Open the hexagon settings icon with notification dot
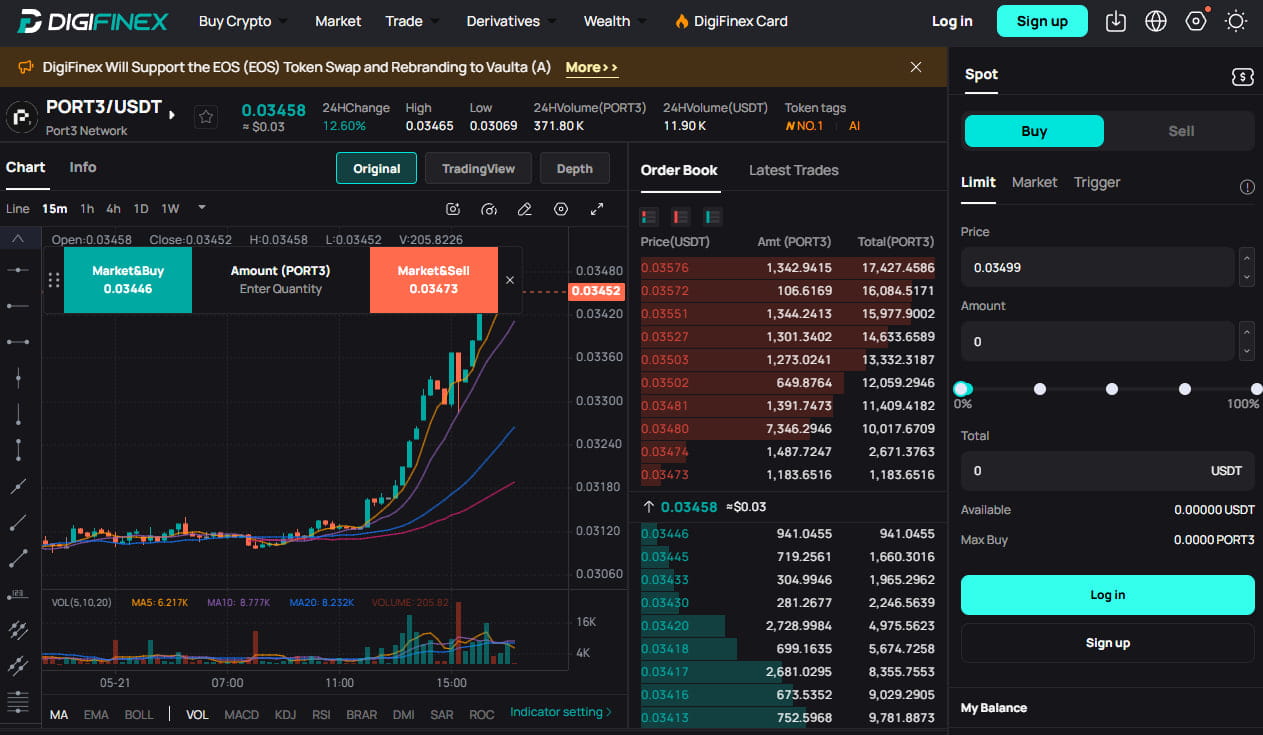The width and height of the screenshot is (1263, 735). [x=1196, y=21]
